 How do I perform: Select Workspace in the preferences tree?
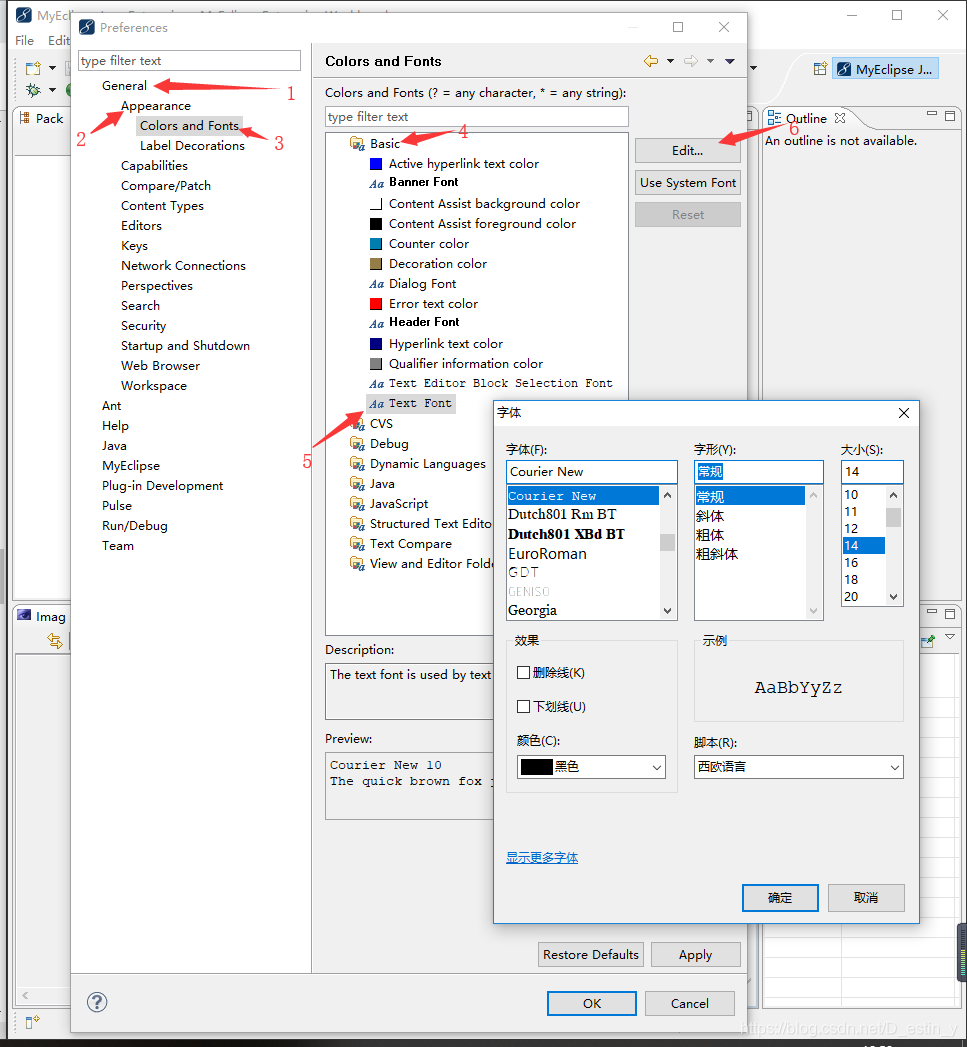[x=154, y=386]
